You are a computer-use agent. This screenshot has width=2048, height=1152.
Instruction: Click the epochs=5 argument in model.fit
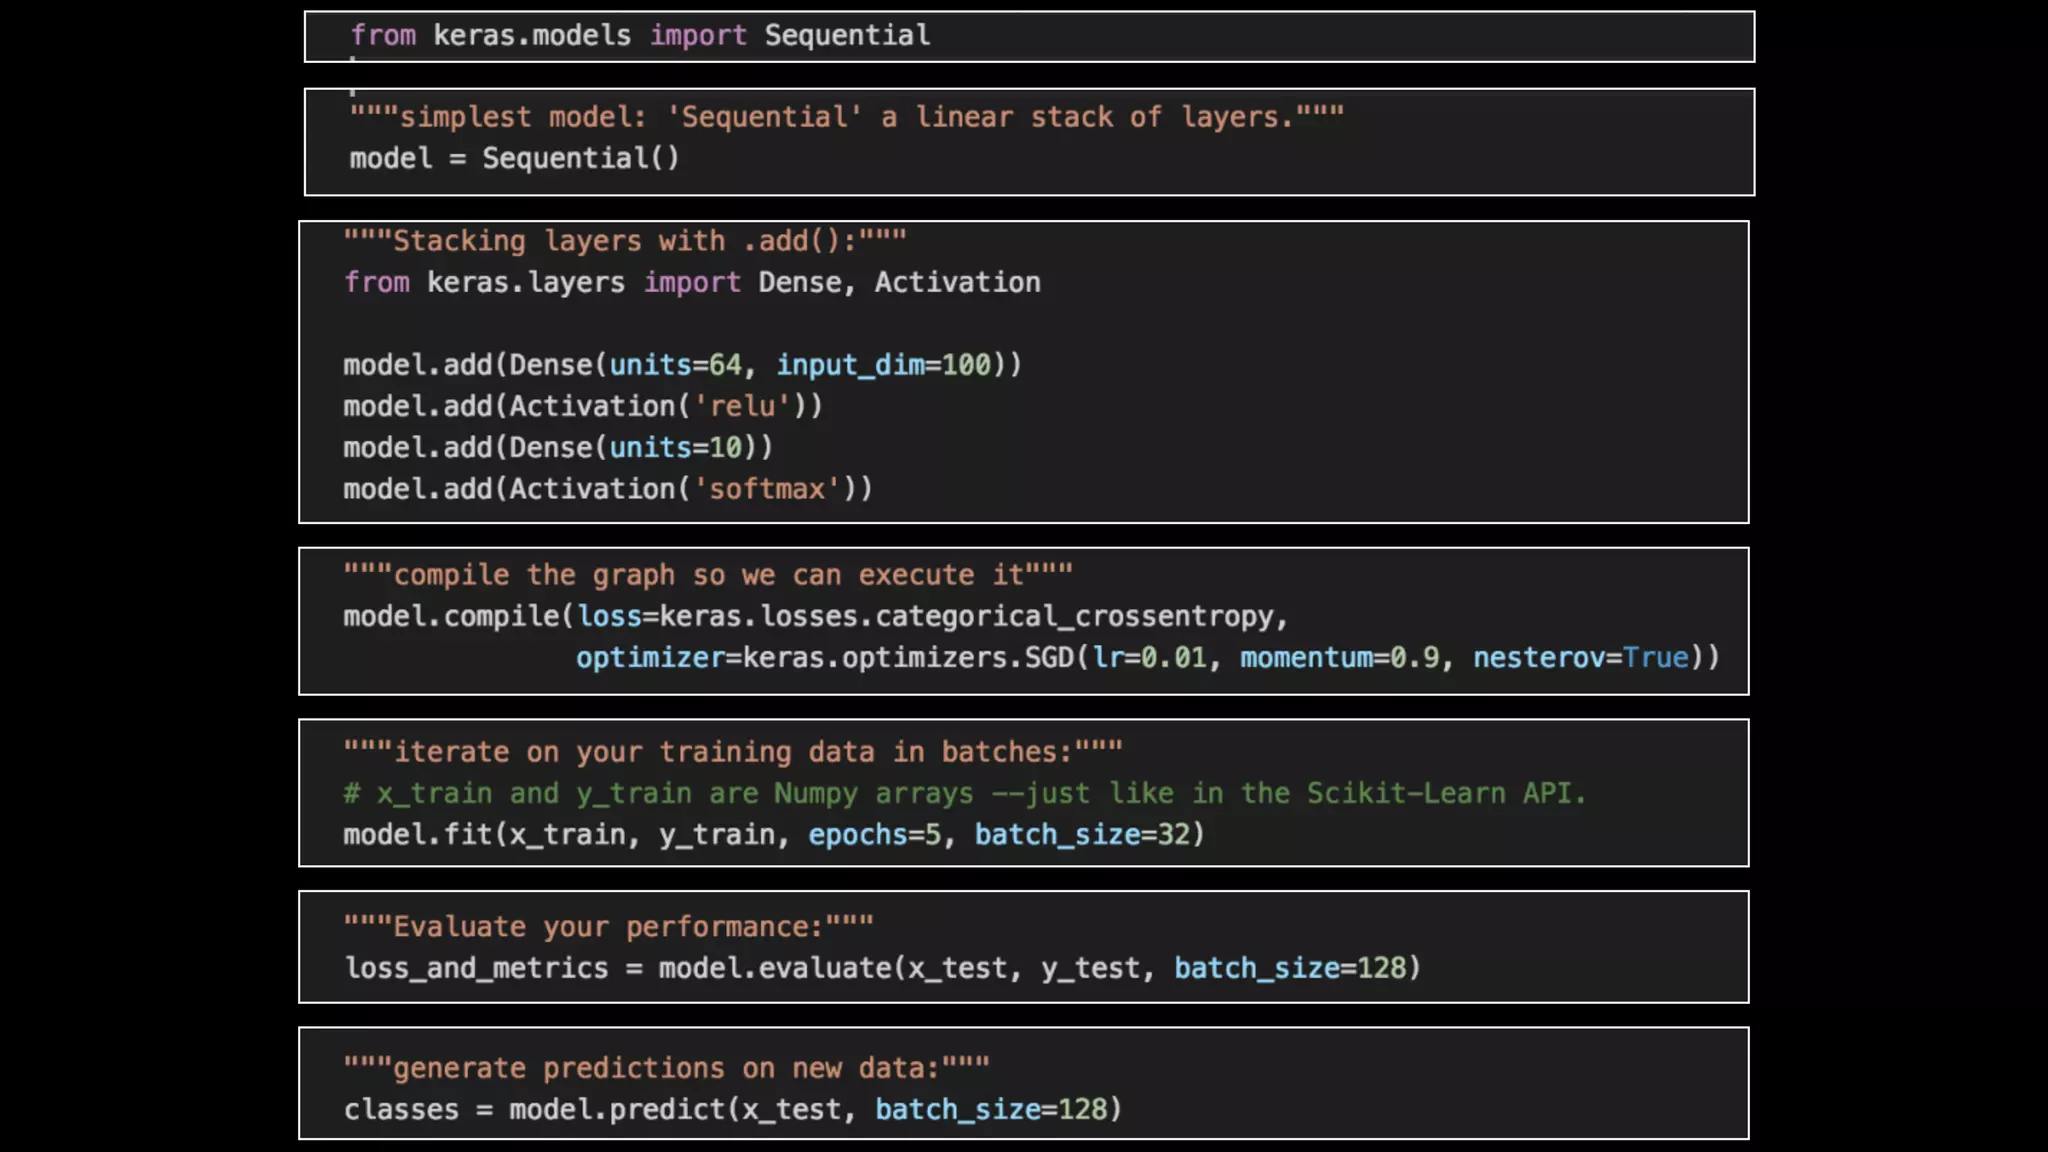pyautogui.click(x=874, y=835)
